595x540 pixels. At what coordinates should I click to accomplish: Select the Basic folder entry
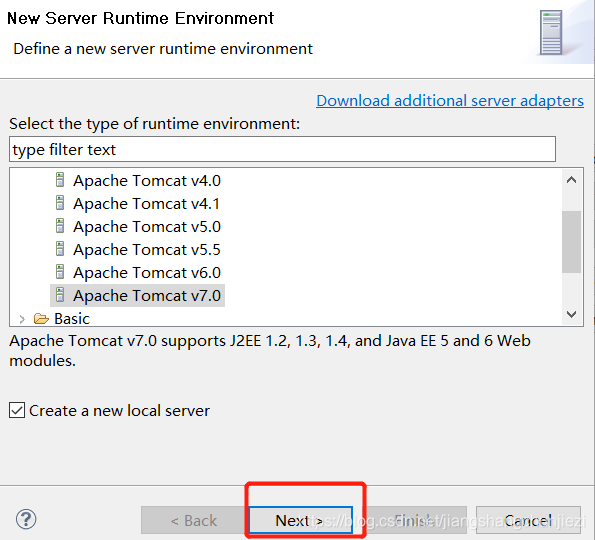[72, 319]
